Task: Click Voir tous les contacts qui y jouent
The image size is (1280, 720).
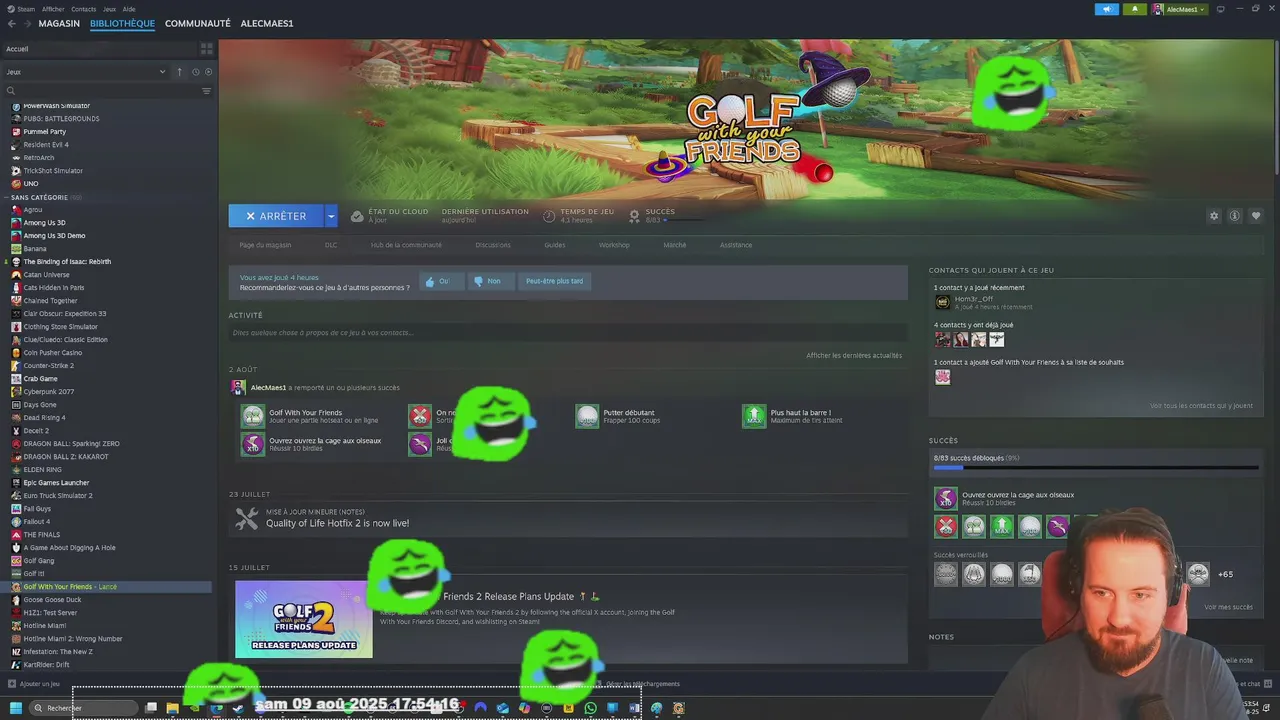Action: [1201, 406]
